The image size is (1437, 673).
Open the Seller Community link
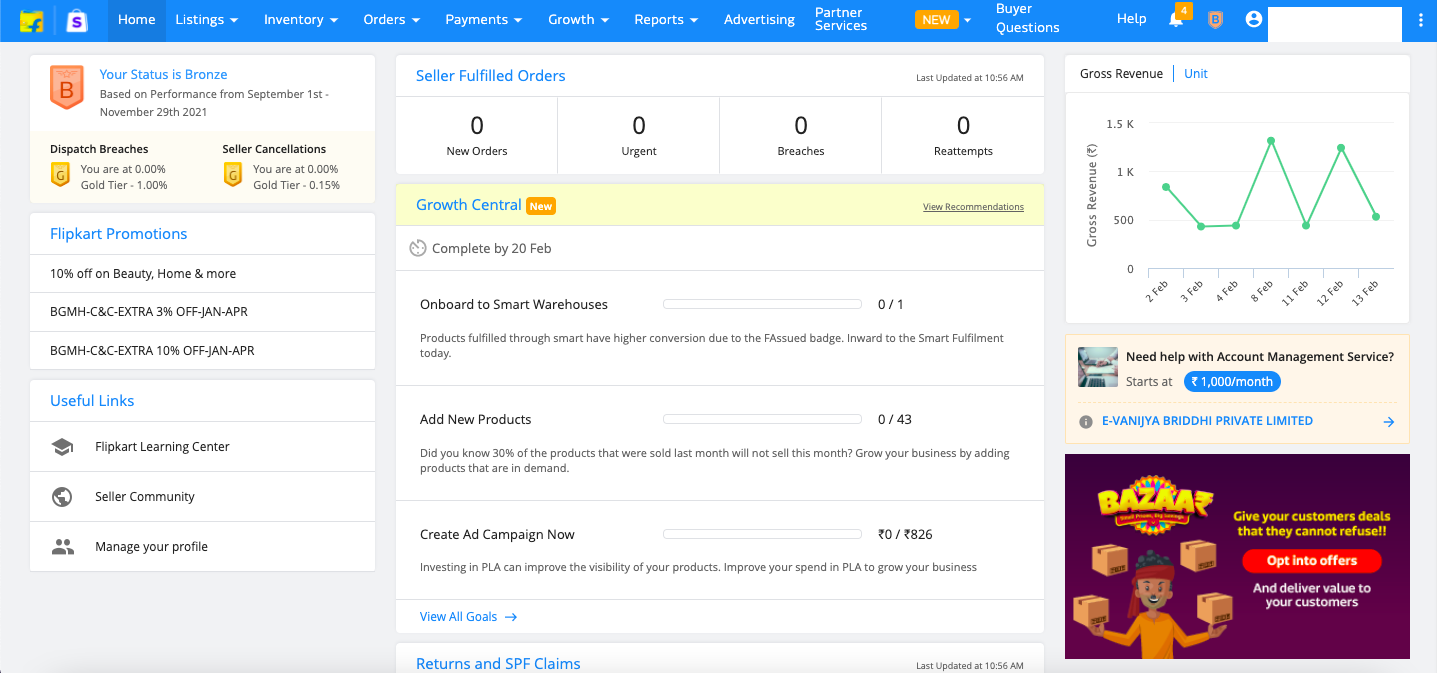pyautogui.click(x=145, y=497)
